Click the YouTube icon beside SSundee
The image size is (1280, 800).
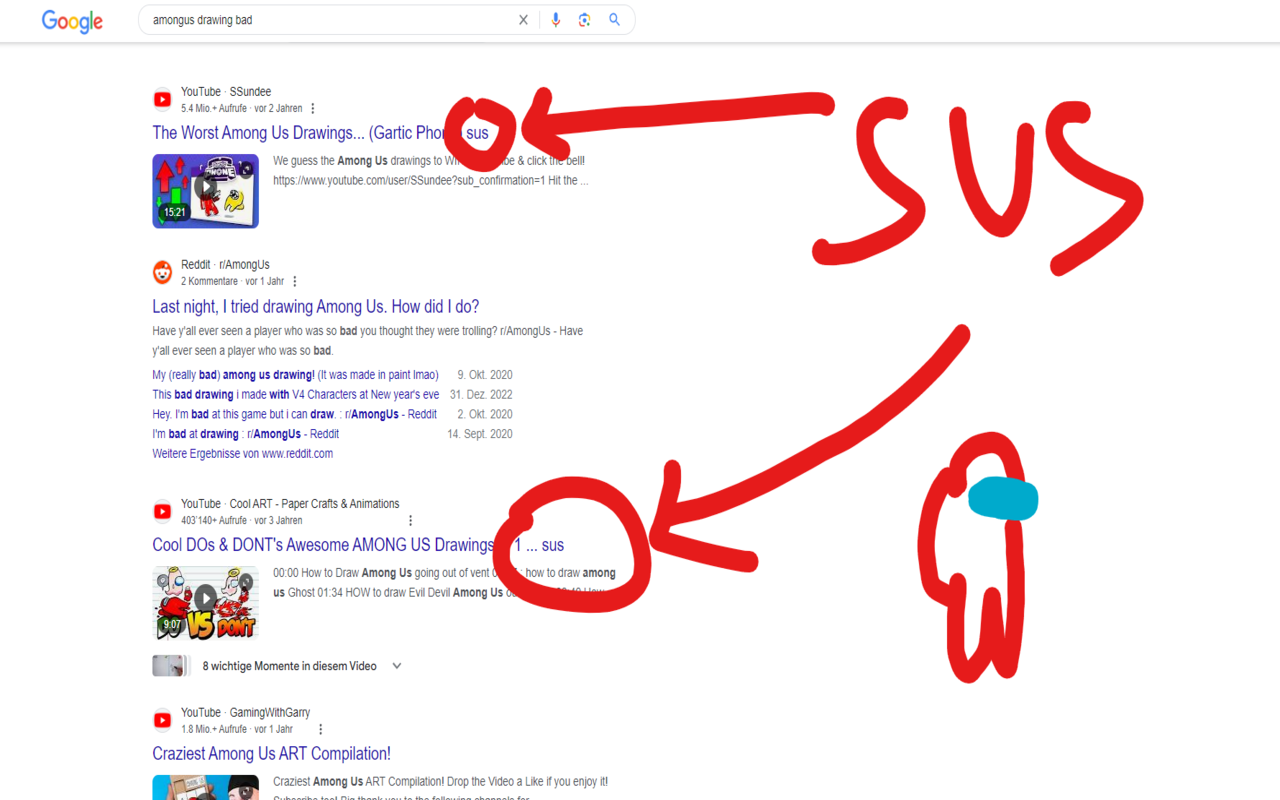(x=162, y=99)
